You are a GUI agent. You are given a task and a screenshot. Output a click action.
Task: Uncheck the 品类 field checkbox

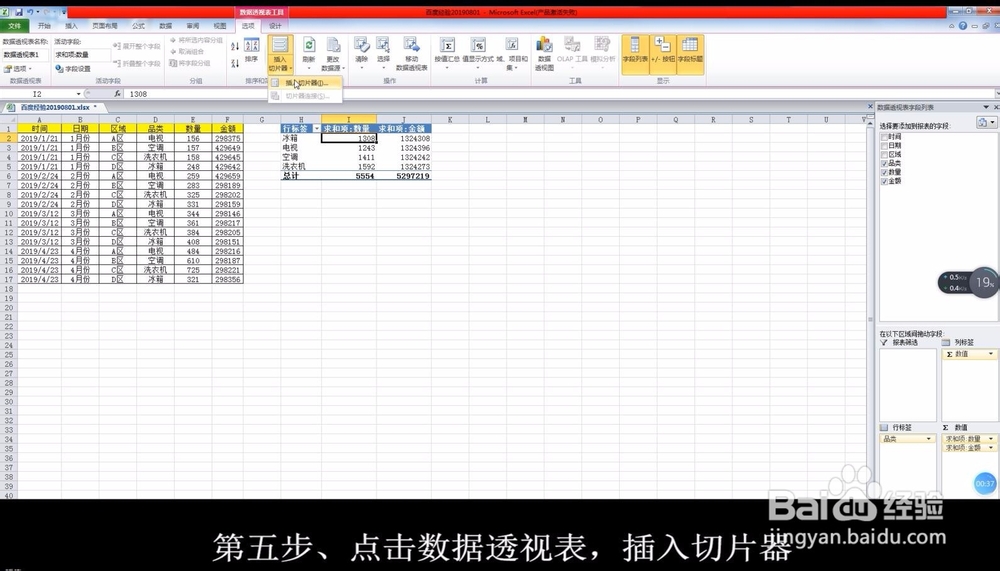(884, 163)
